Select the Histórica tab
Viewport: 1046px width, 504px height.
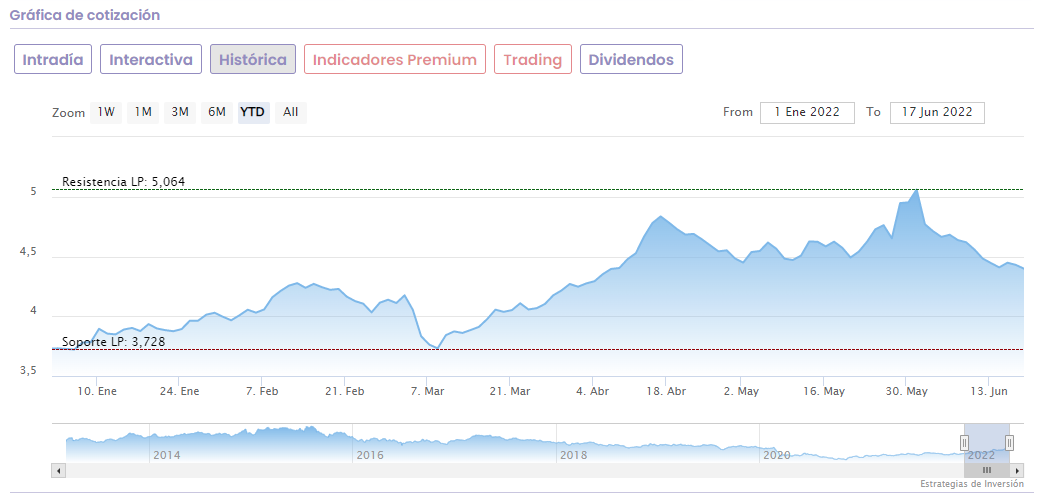point(252,60)
